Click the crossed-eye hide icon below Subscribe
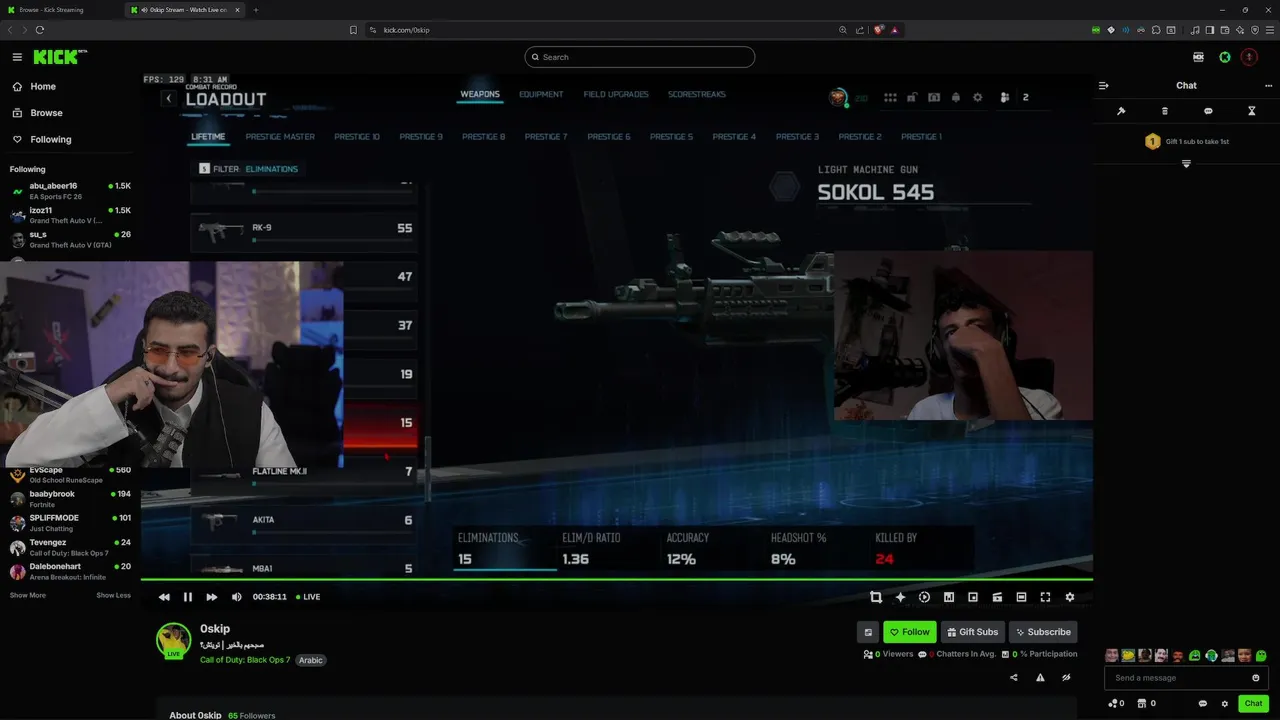Image resolution: width=1280 pixels, height=720 pixels. click(x=1066, y=677)
